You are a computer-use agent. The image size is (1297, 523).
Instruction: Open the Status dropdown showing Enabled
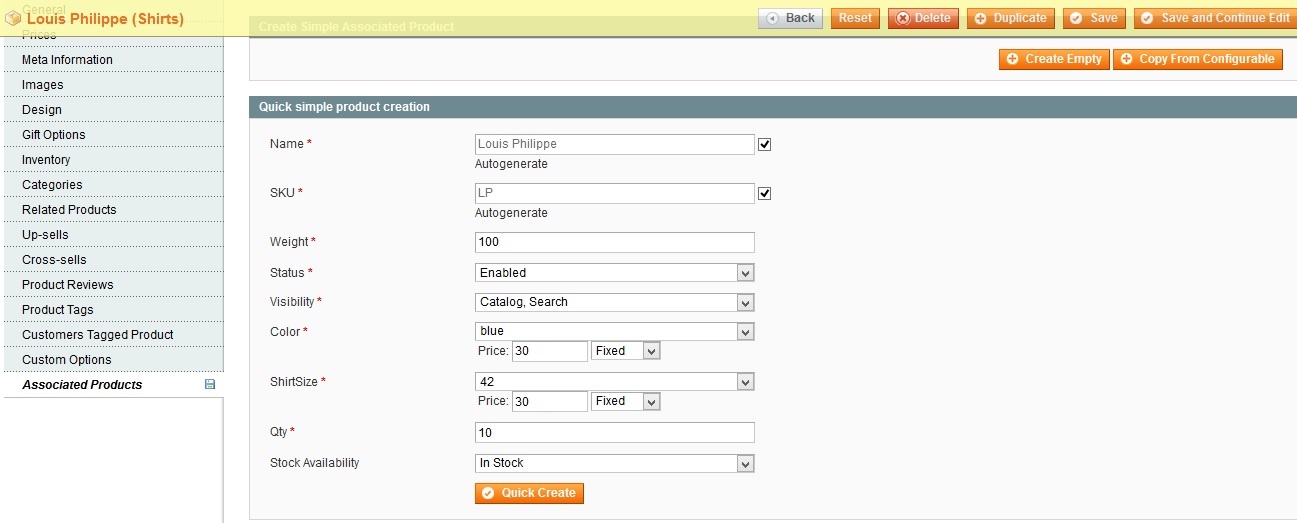614,272
